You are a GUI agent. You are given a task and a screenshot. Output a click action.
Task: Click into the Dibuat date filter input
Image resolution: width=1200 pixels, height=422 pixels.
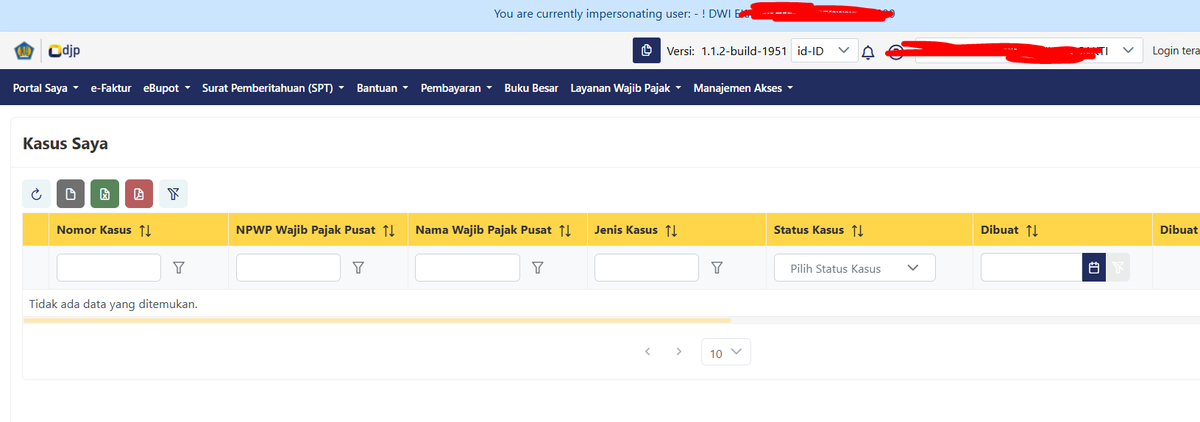coord(1032,268)
